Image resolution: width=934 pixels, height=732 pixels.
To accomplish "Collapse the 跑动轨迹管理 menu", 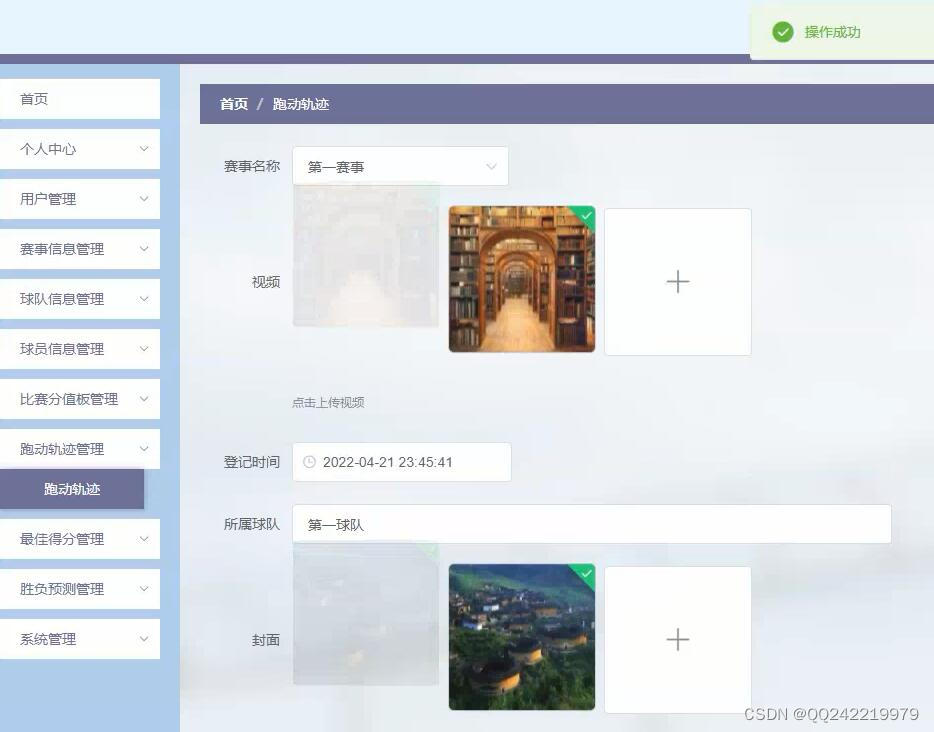I will (x=80, y=449).
